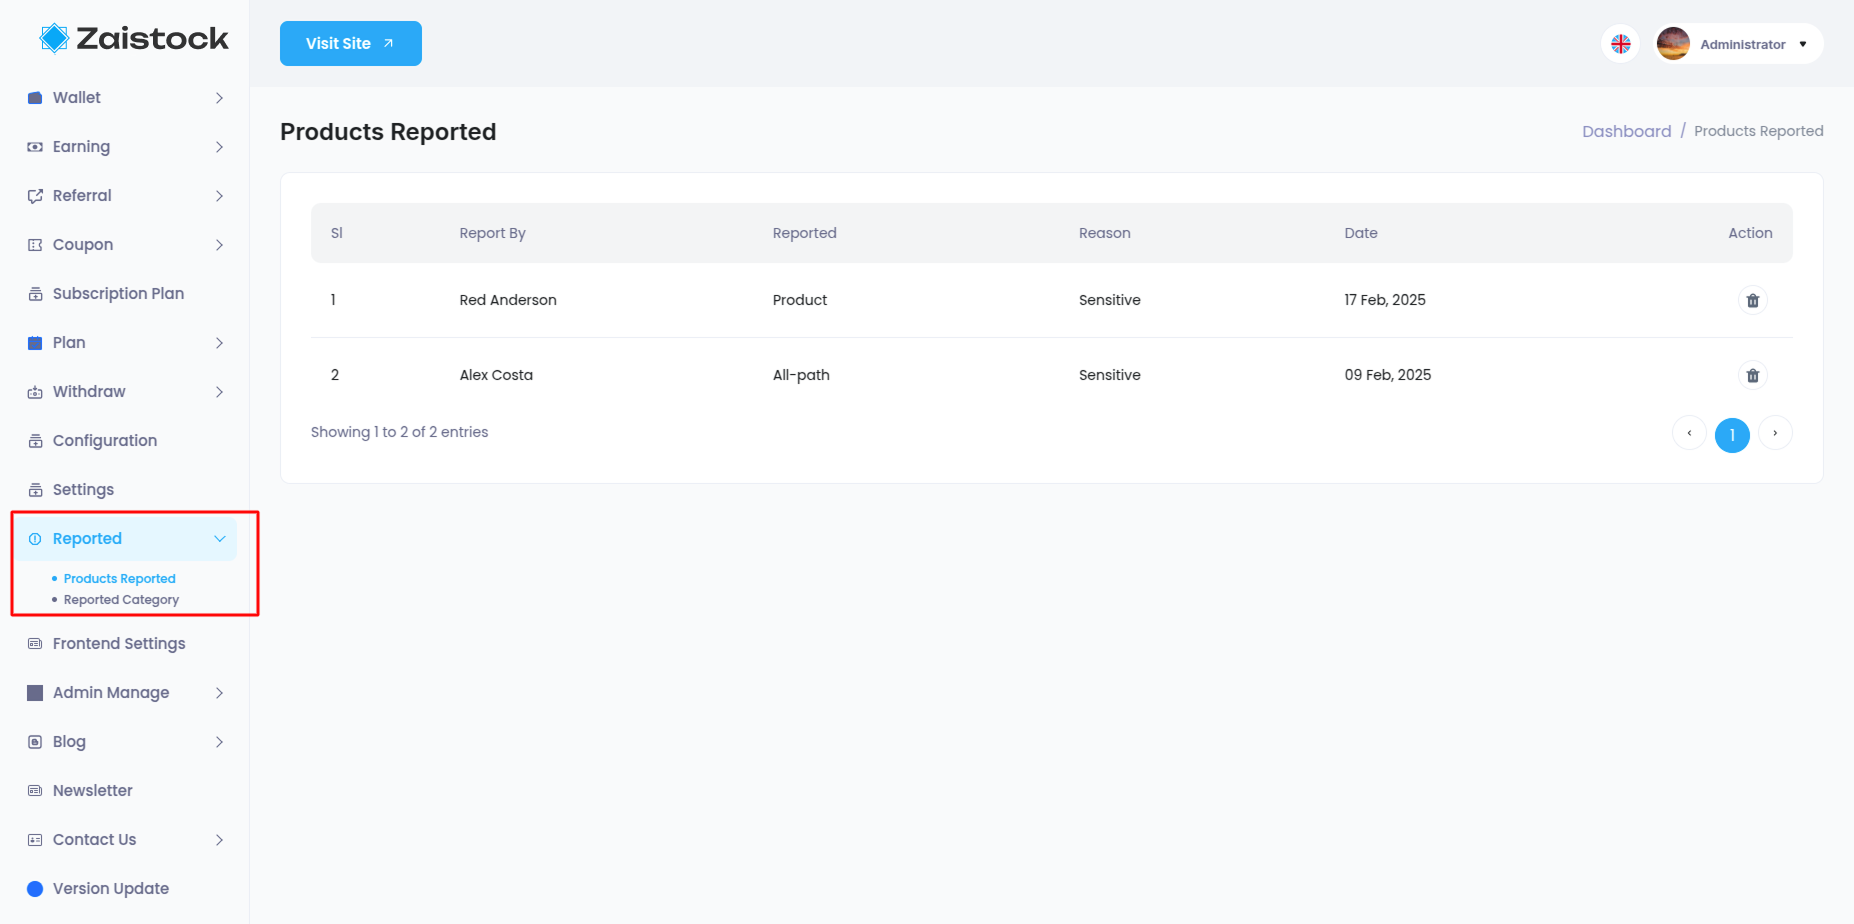Screen dimensions: 1854x924
Task: Open Settings menu item
Action: 83,490
